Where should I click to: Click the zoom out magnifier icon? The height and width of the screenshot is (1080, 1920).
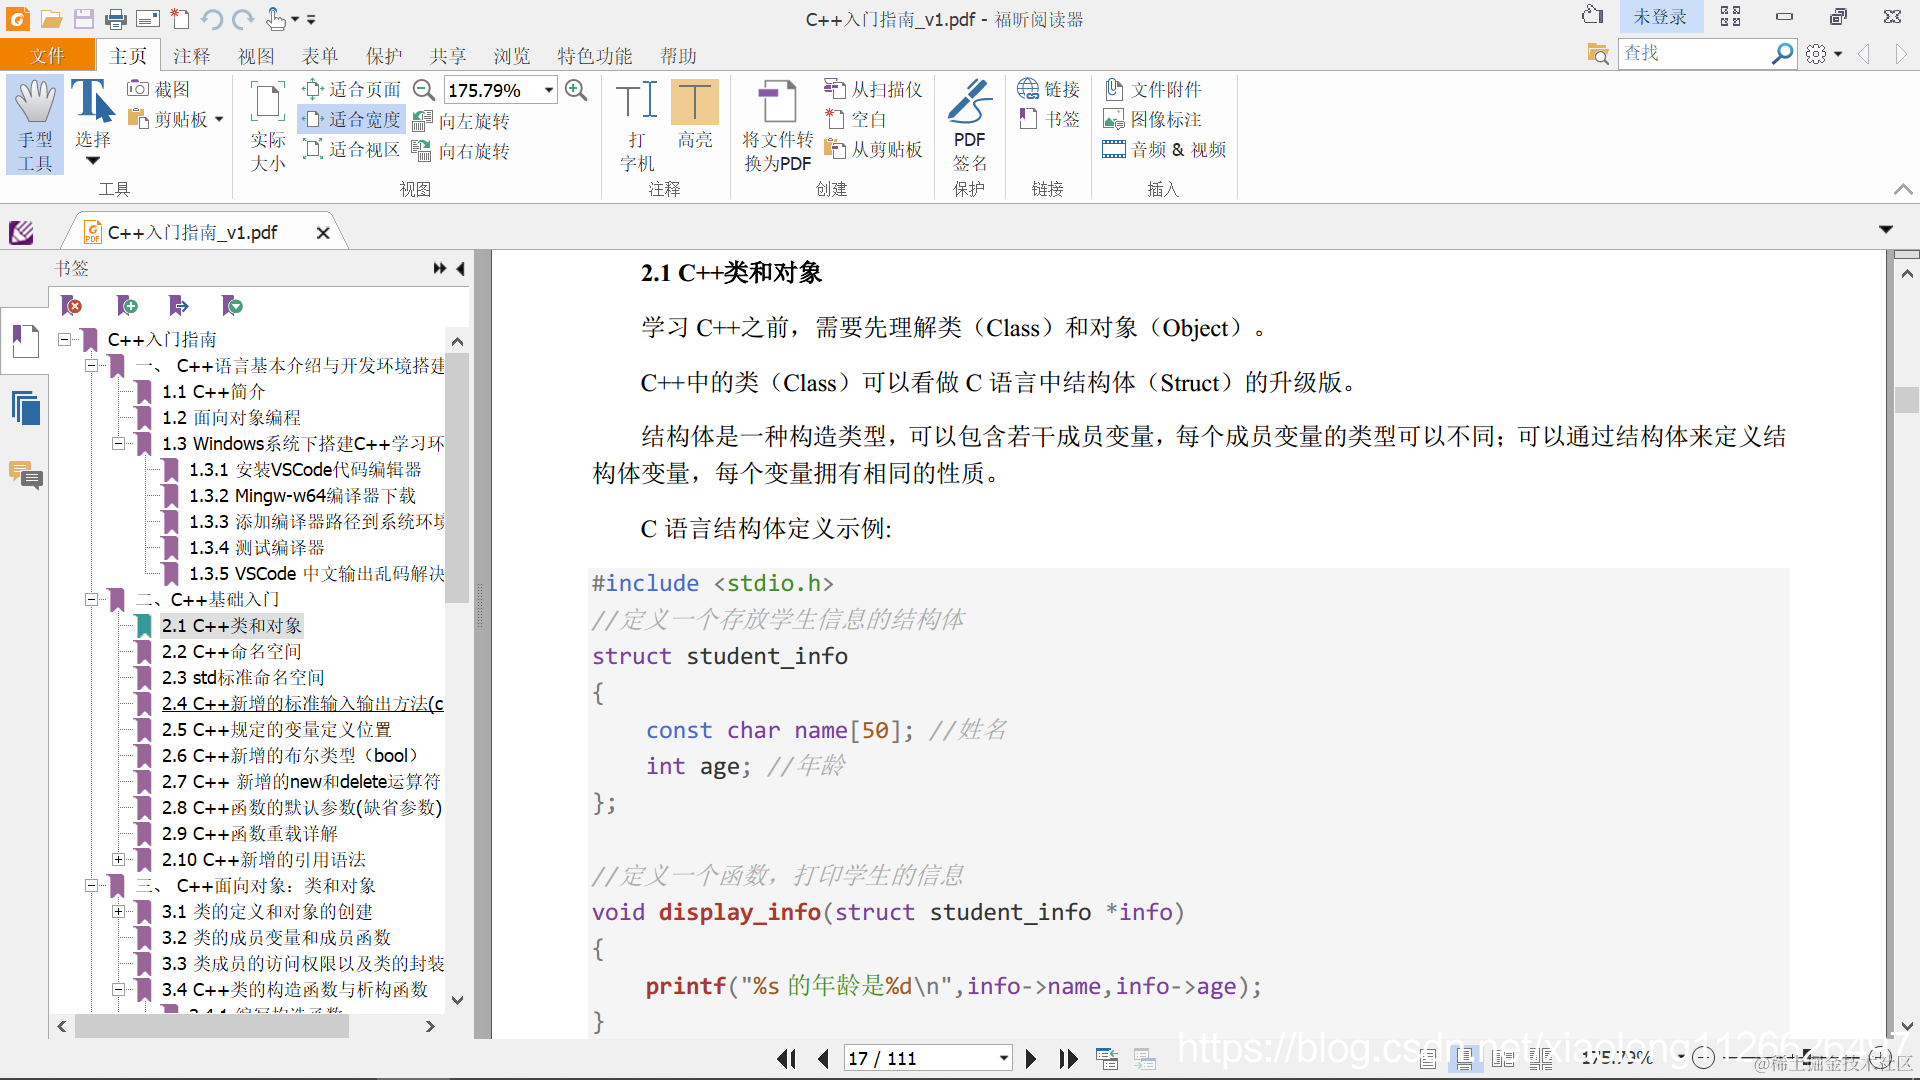(424, 90)
